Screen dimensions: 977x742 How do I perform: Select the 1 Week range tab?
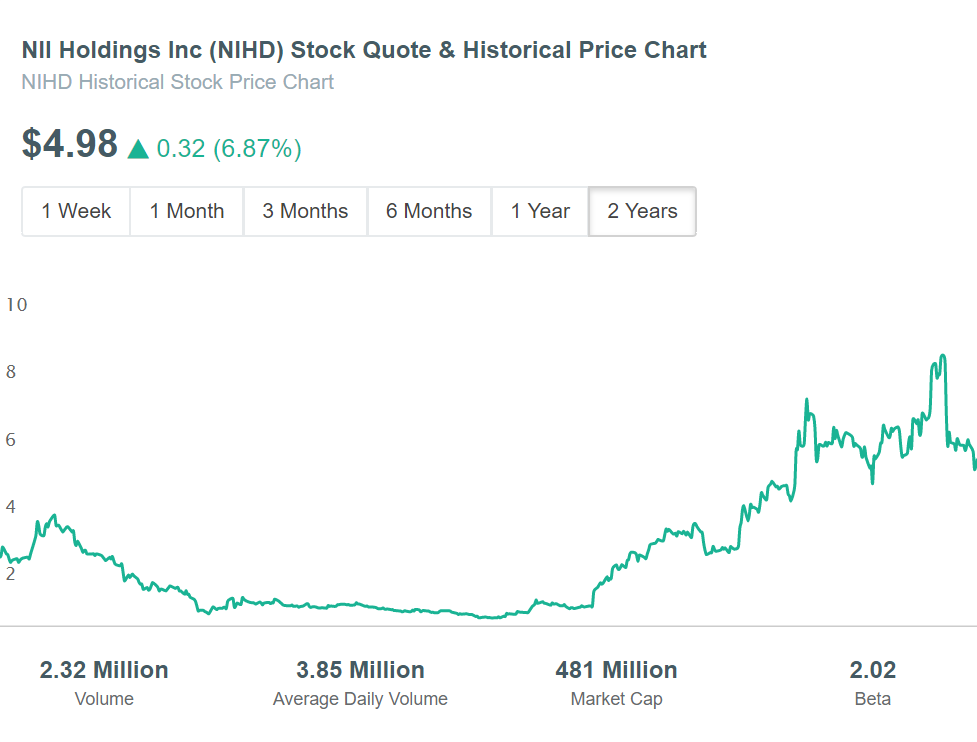point(76,211)
